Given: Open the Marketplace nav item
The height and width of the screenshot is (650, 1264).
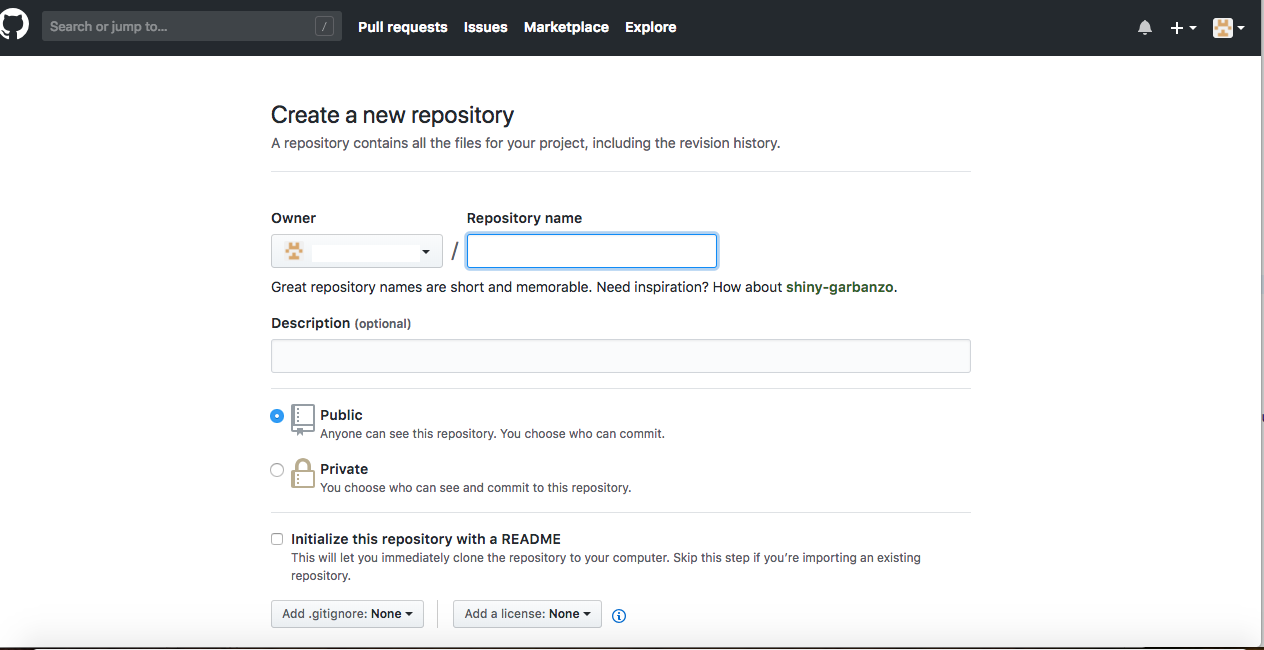Looking at the screenshot, I should [x=566, y=27].
